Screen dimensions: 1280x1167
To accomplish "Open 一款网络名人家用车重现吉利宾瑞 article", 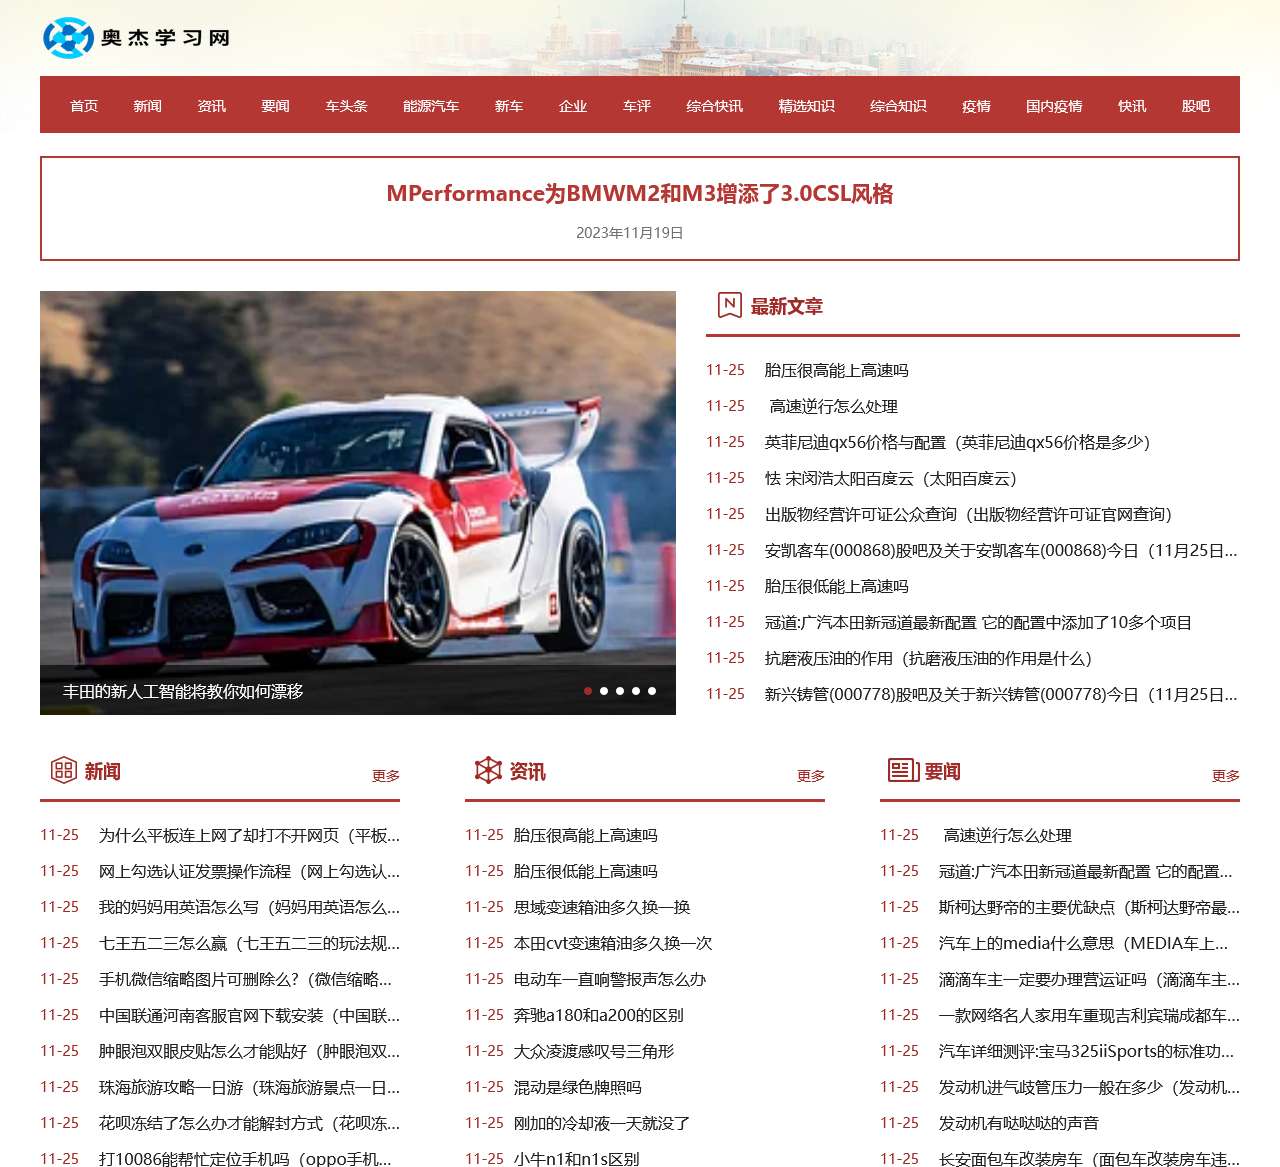I will tap(1089, 1015).
